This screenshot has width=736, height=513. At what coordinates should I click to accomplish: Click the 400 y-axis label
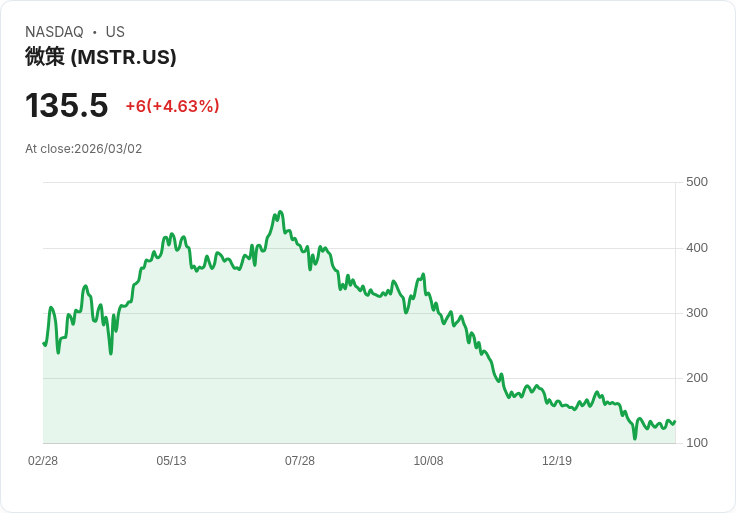697,248
